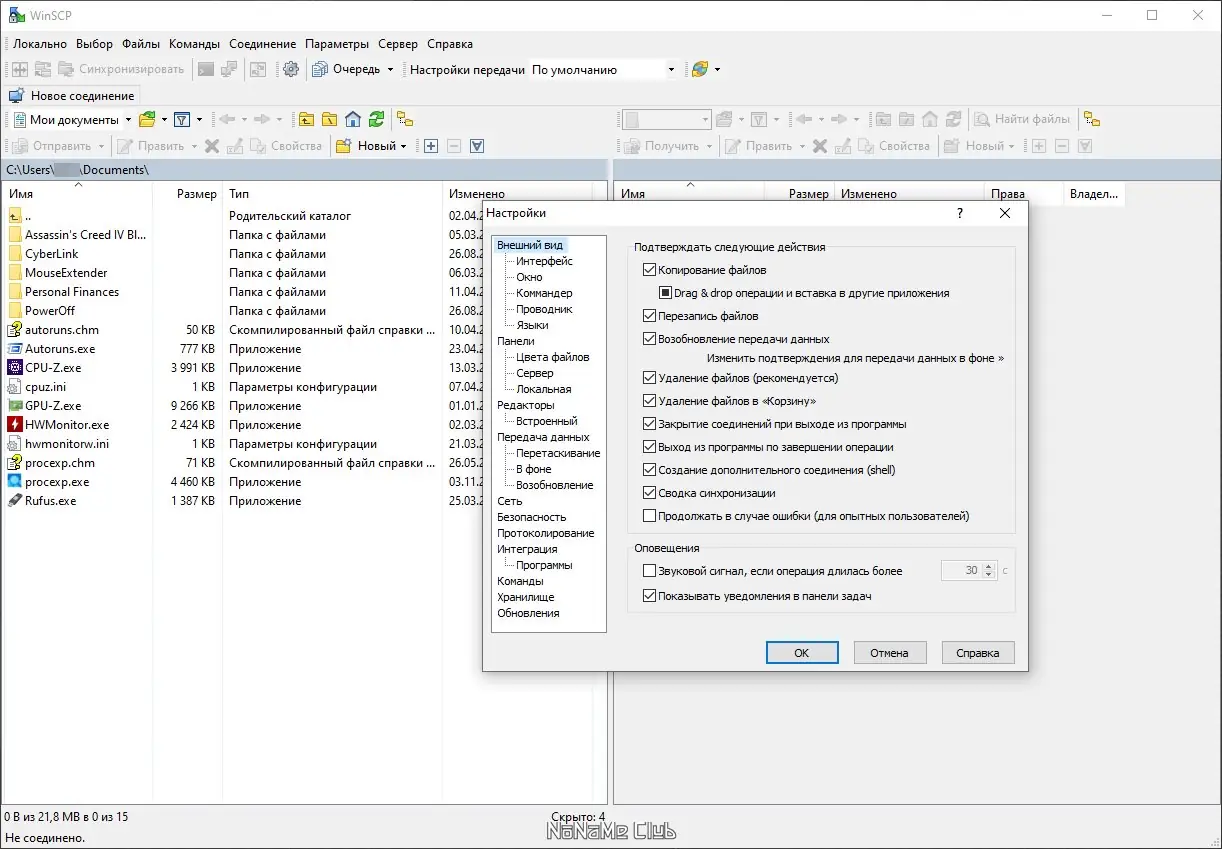Open the "Новый" dropdown in the local panel
1222x849 pixels.
coord(403,146)
